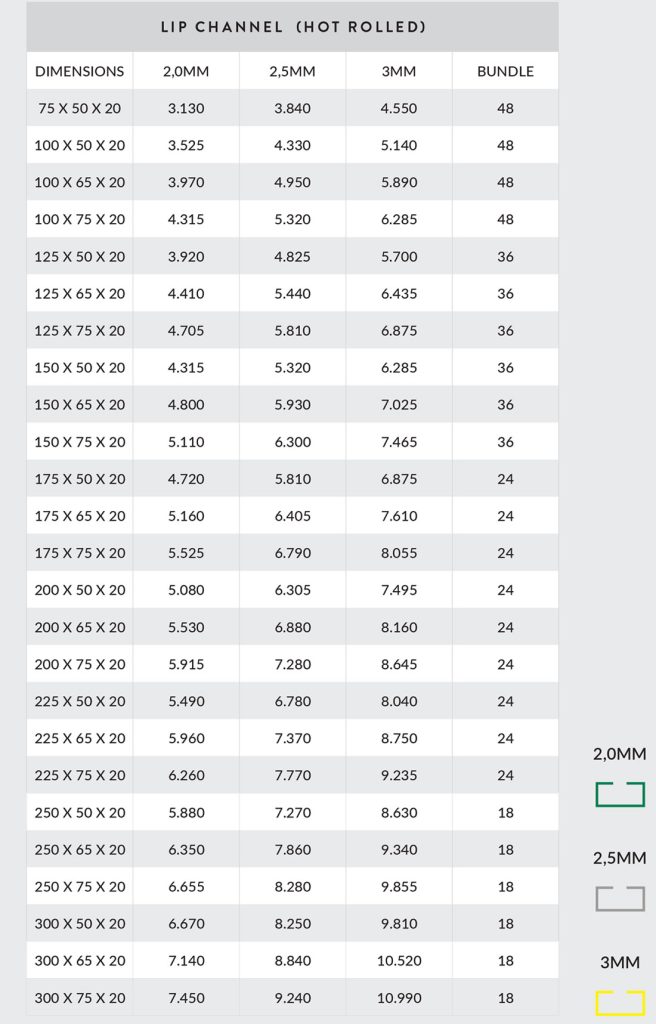656x1024 pixels.
Task: Click the green 2,0MM channel profile icon
Action: click(620, 795)
